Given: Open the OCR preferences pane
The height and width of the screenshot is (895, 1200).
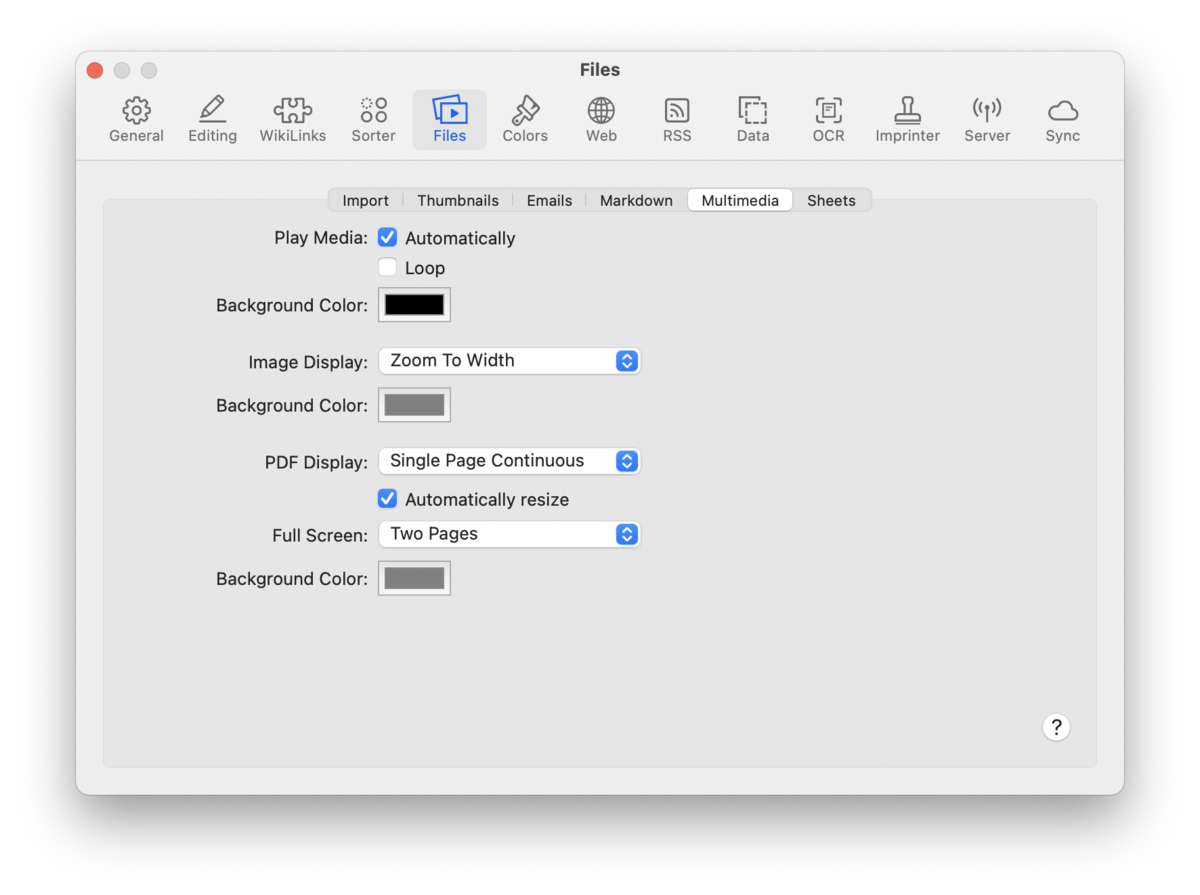Looking at the screenshot, I should (828, 120).
